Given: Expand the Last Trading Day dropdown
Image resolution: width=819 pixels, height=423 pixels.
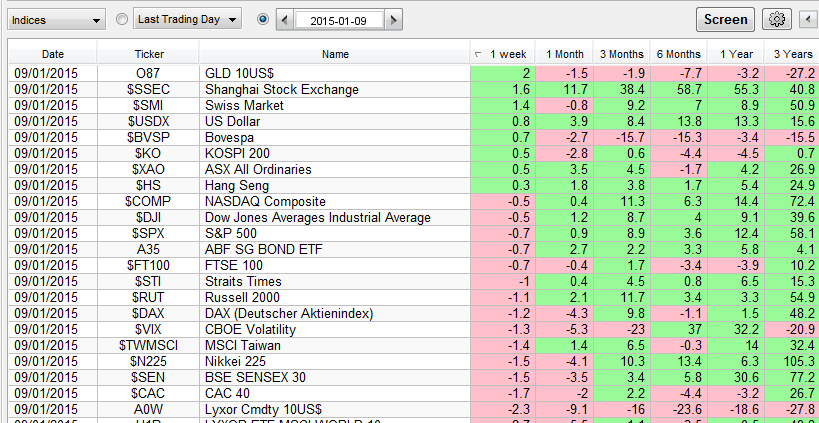Looking at the screenshot, I should point(187,20).
